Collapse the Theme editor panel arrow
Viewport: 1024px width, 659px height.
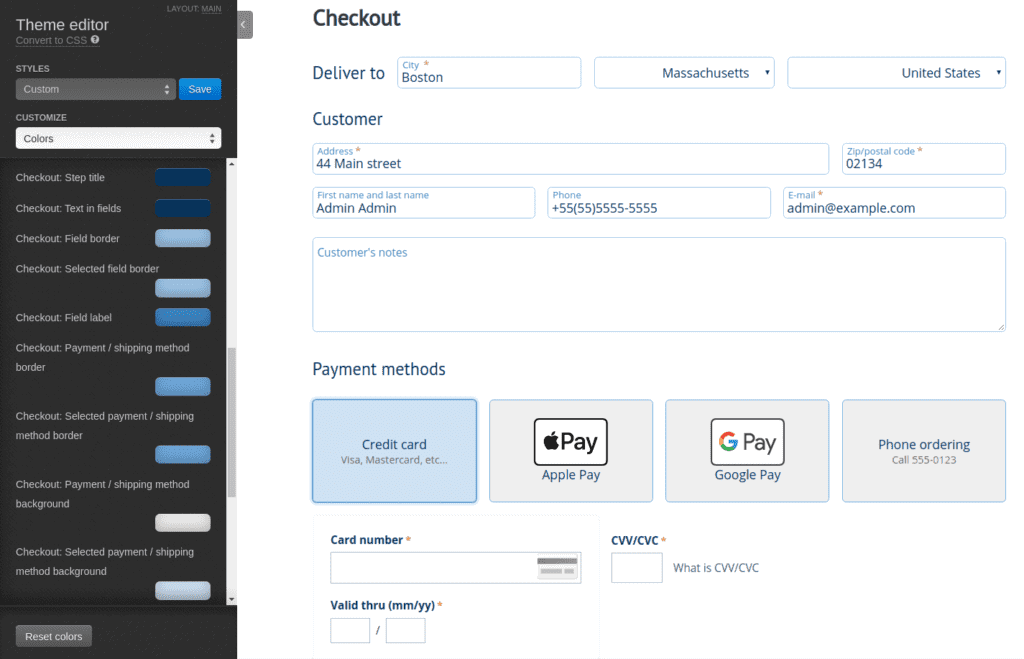click(x=244, y=25)
